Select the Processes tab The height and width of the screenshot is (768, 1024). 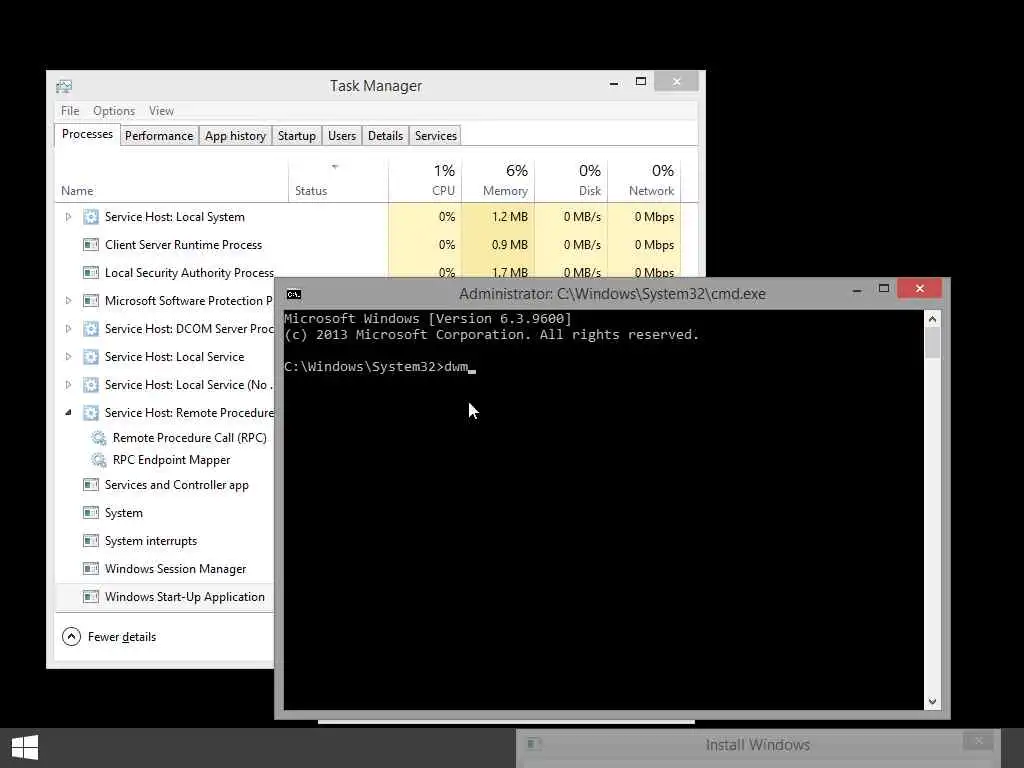tap(88, 135)
